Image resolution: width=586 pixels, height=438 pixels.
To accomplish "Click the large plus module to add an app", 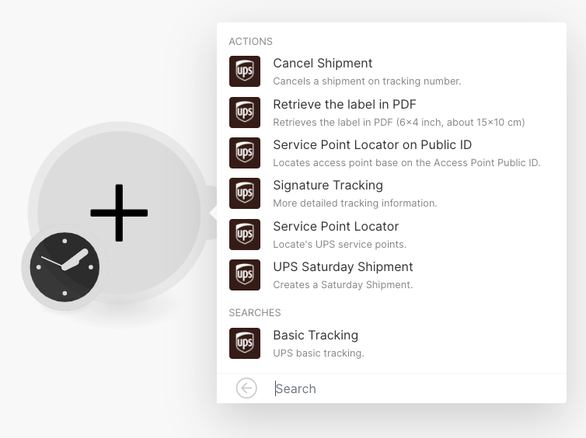I will coord(119,212).
